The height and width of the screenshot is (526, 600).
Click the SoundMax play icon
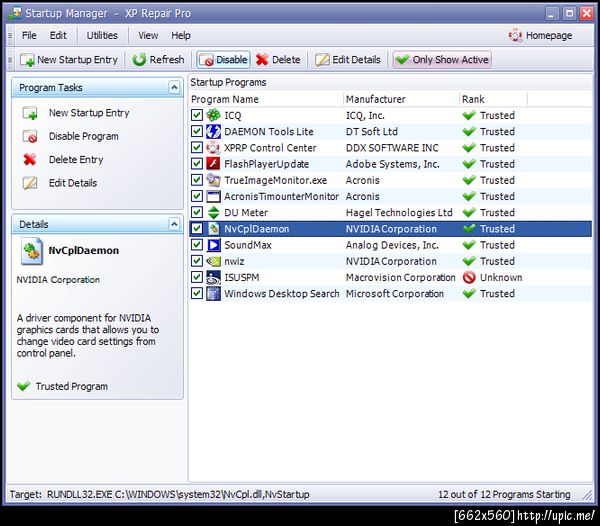(214, 245)
